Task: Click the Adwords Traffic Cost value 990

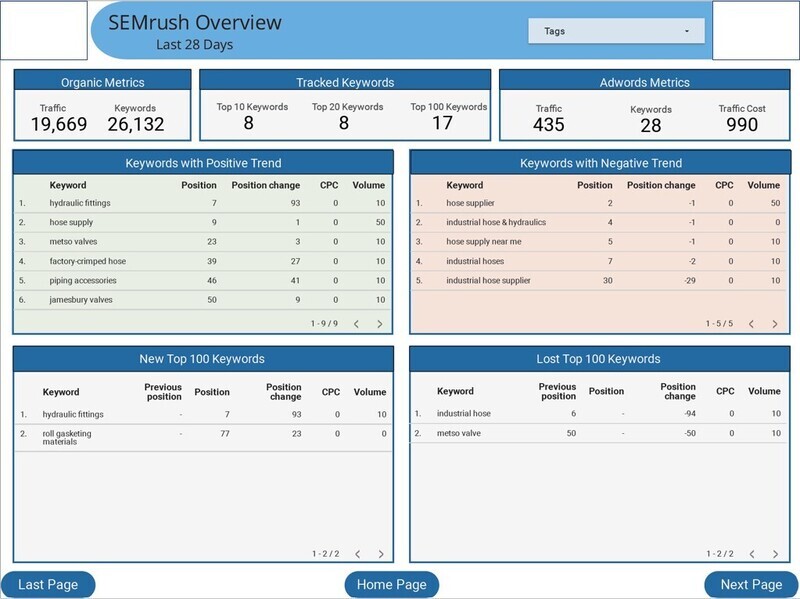Action: point(742,125)
